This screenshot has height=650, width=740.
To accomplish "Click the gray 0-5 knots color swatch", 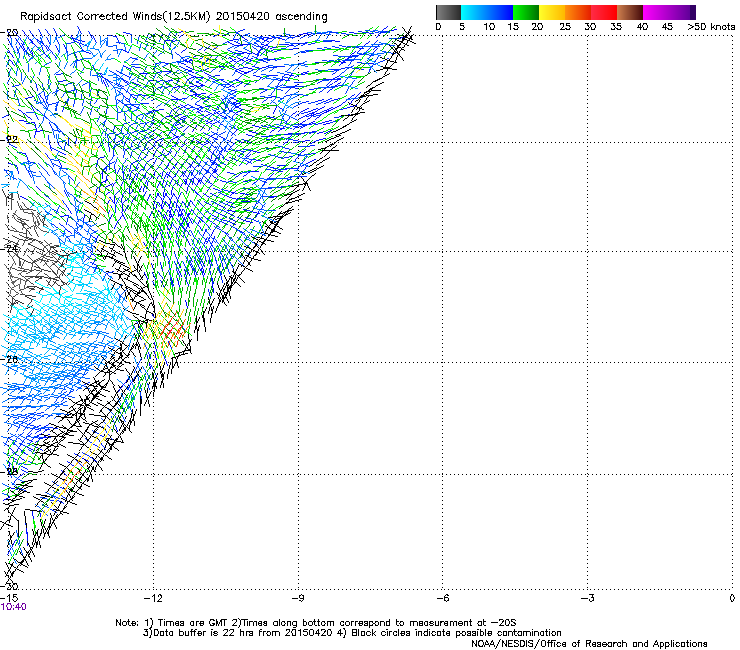I will coord(448,12).
